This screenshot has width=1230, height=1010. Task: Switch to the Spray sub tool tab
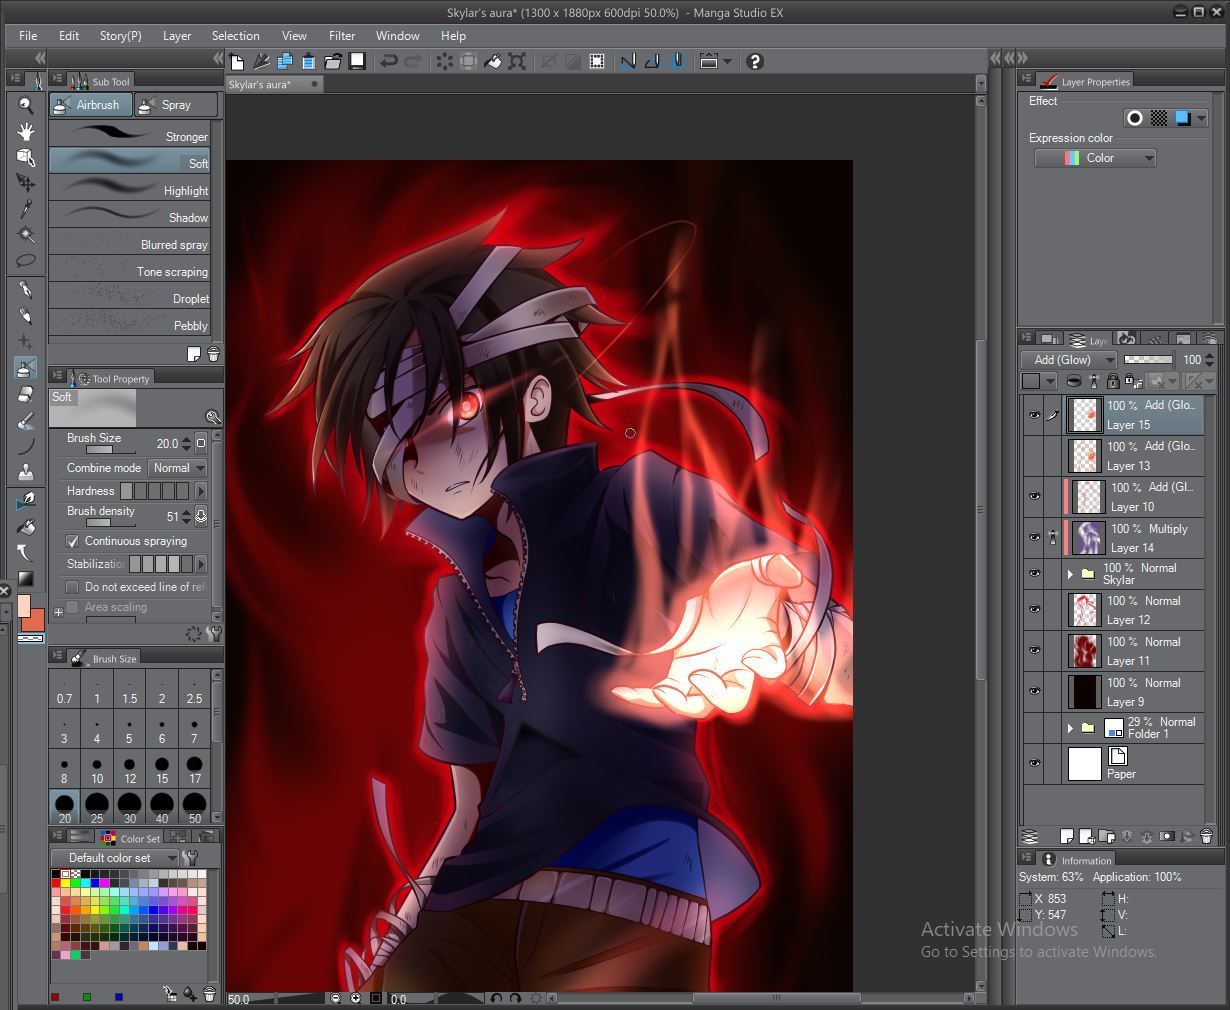click(x=176, y=105)
